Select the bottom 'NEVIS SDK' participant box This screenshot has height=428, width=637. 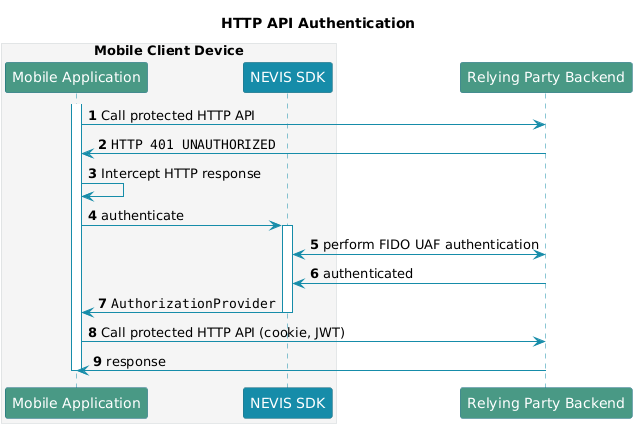288,403
